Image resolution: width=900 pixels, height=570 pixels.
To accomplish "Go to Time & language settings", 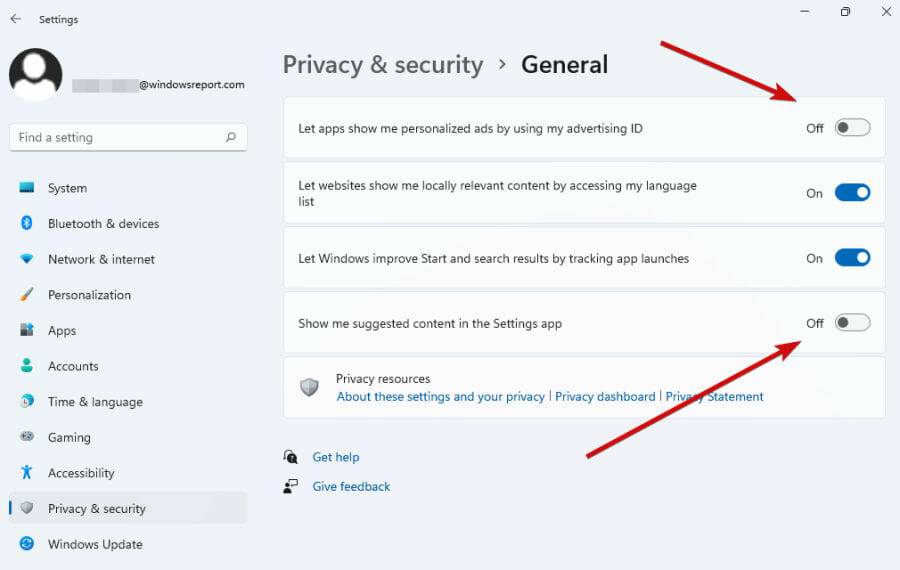I will pyautogui.click(x=95, y=402).
